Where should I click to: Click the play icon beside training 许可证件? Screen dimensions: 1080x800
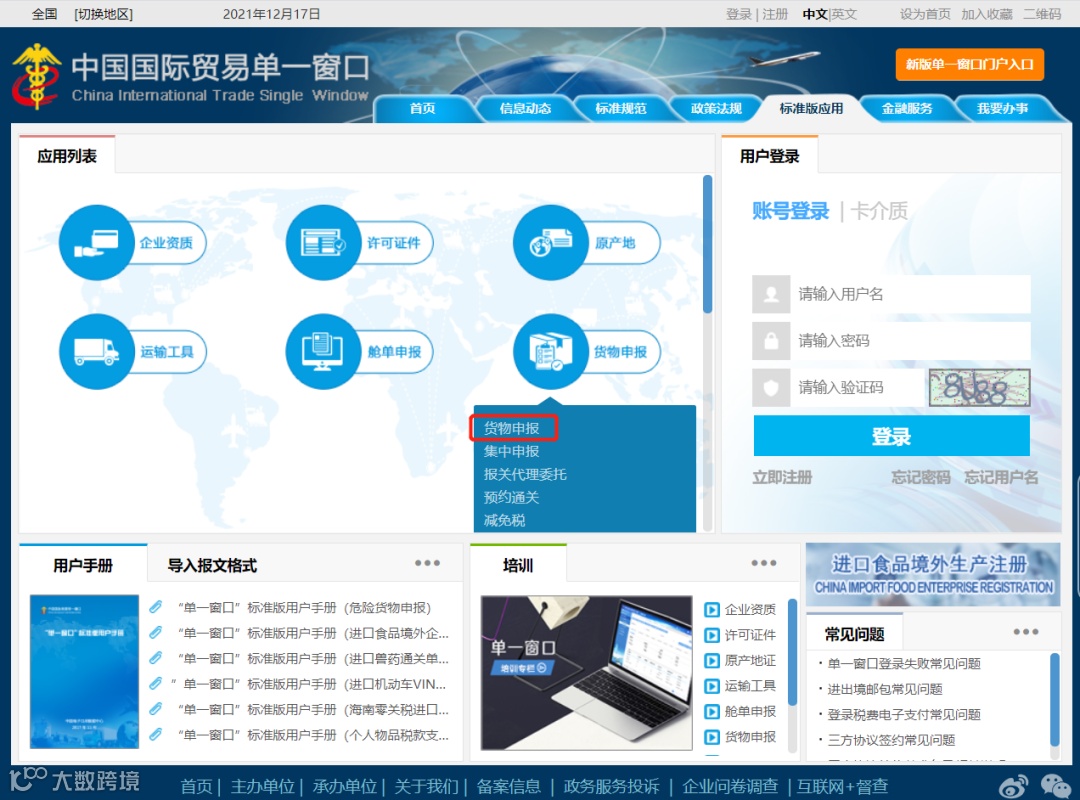click(x=712, y=635)
